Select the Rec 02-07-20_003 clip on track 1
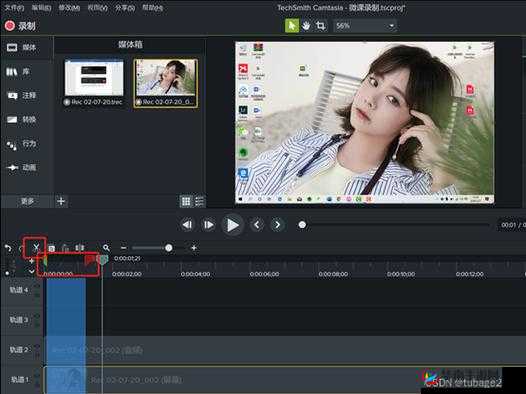This screenshot has height=394, width=526. [285, 380]
